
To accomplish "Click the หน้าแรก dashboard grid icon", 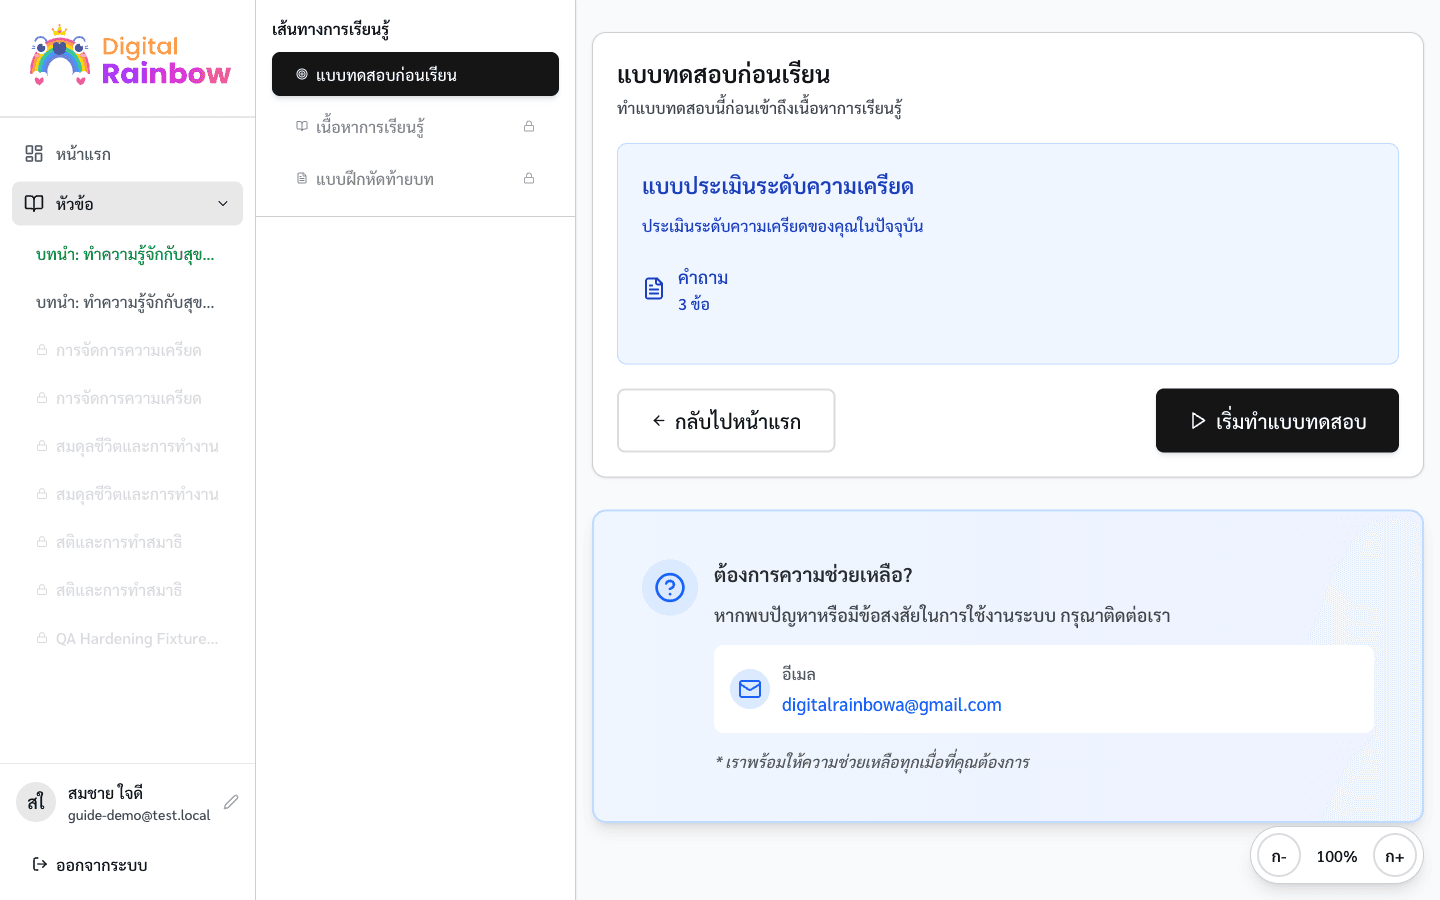I will pos(34,153).
